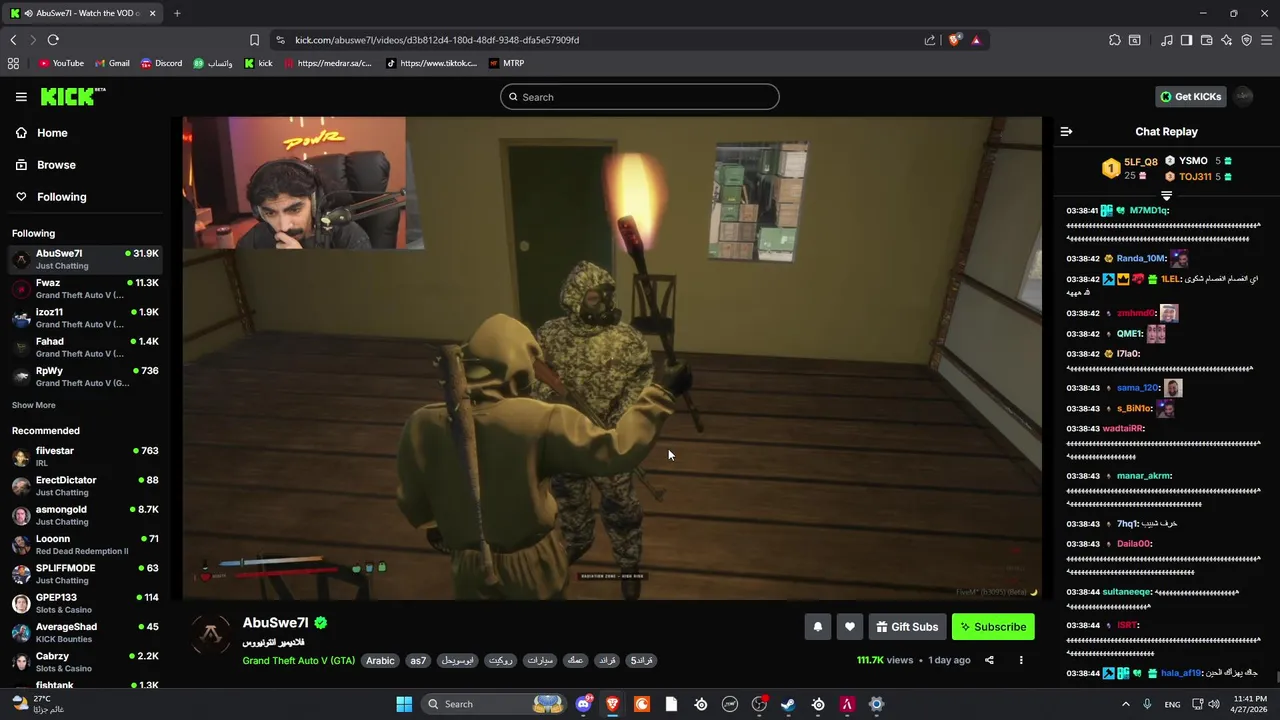Screen dimensions: 1280x720
Task: Click chat username sama_120
Action: [x=1137, y=388]
